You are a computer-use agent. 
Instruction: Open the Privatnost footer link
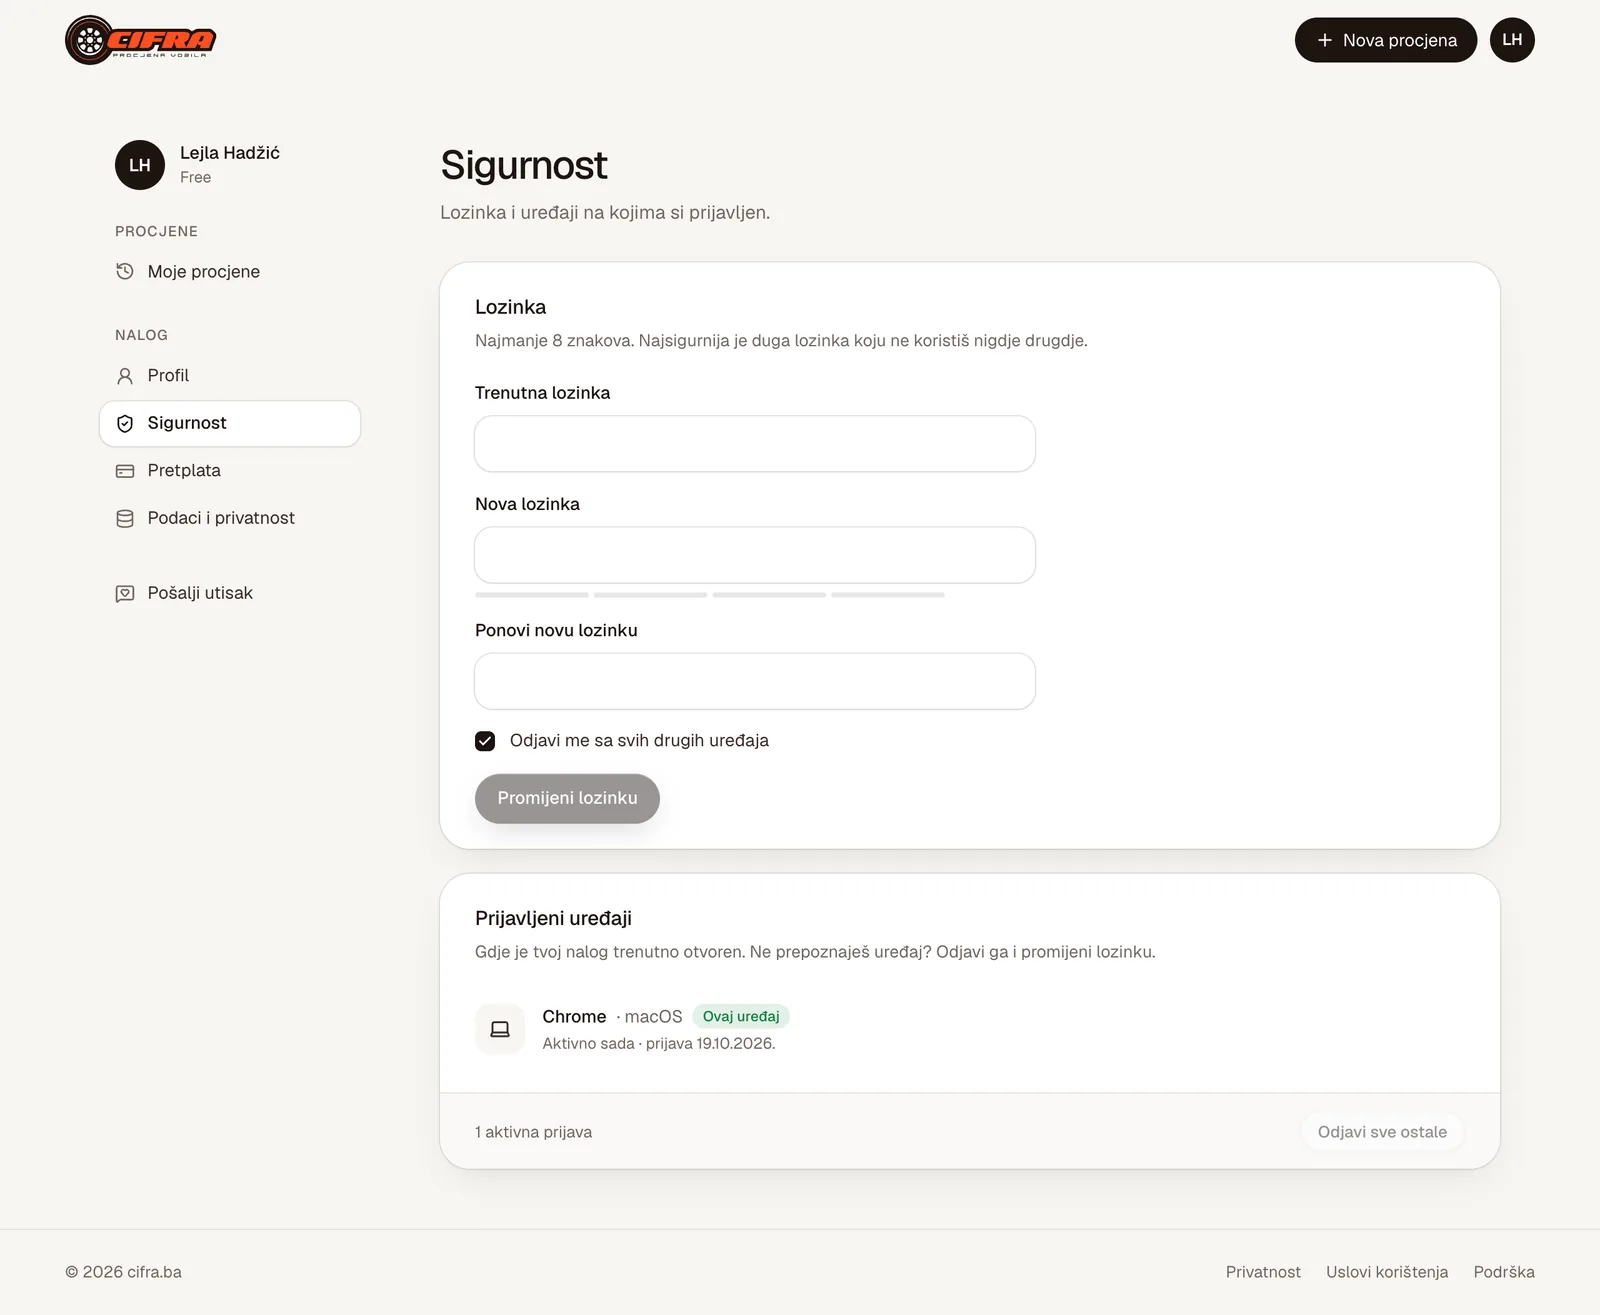1263,1272
